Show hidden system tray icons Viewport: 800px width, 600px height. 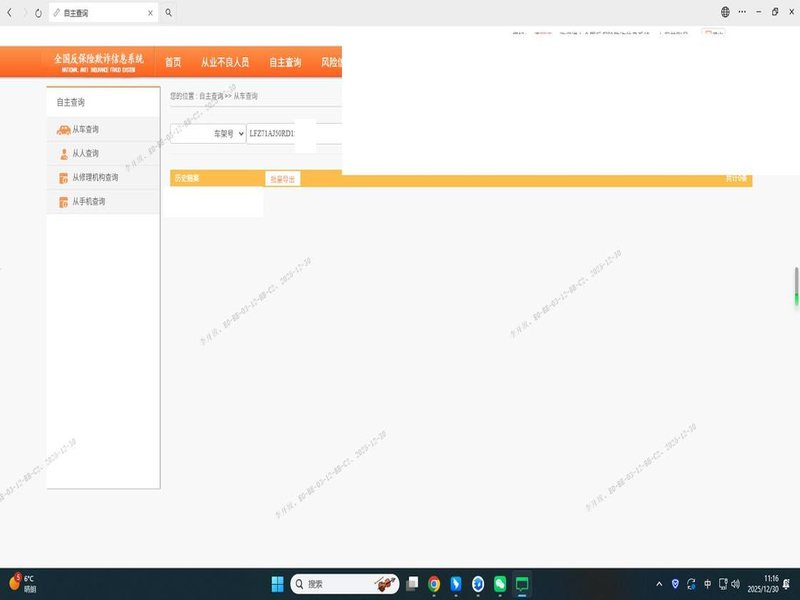(x=658, y=583)
